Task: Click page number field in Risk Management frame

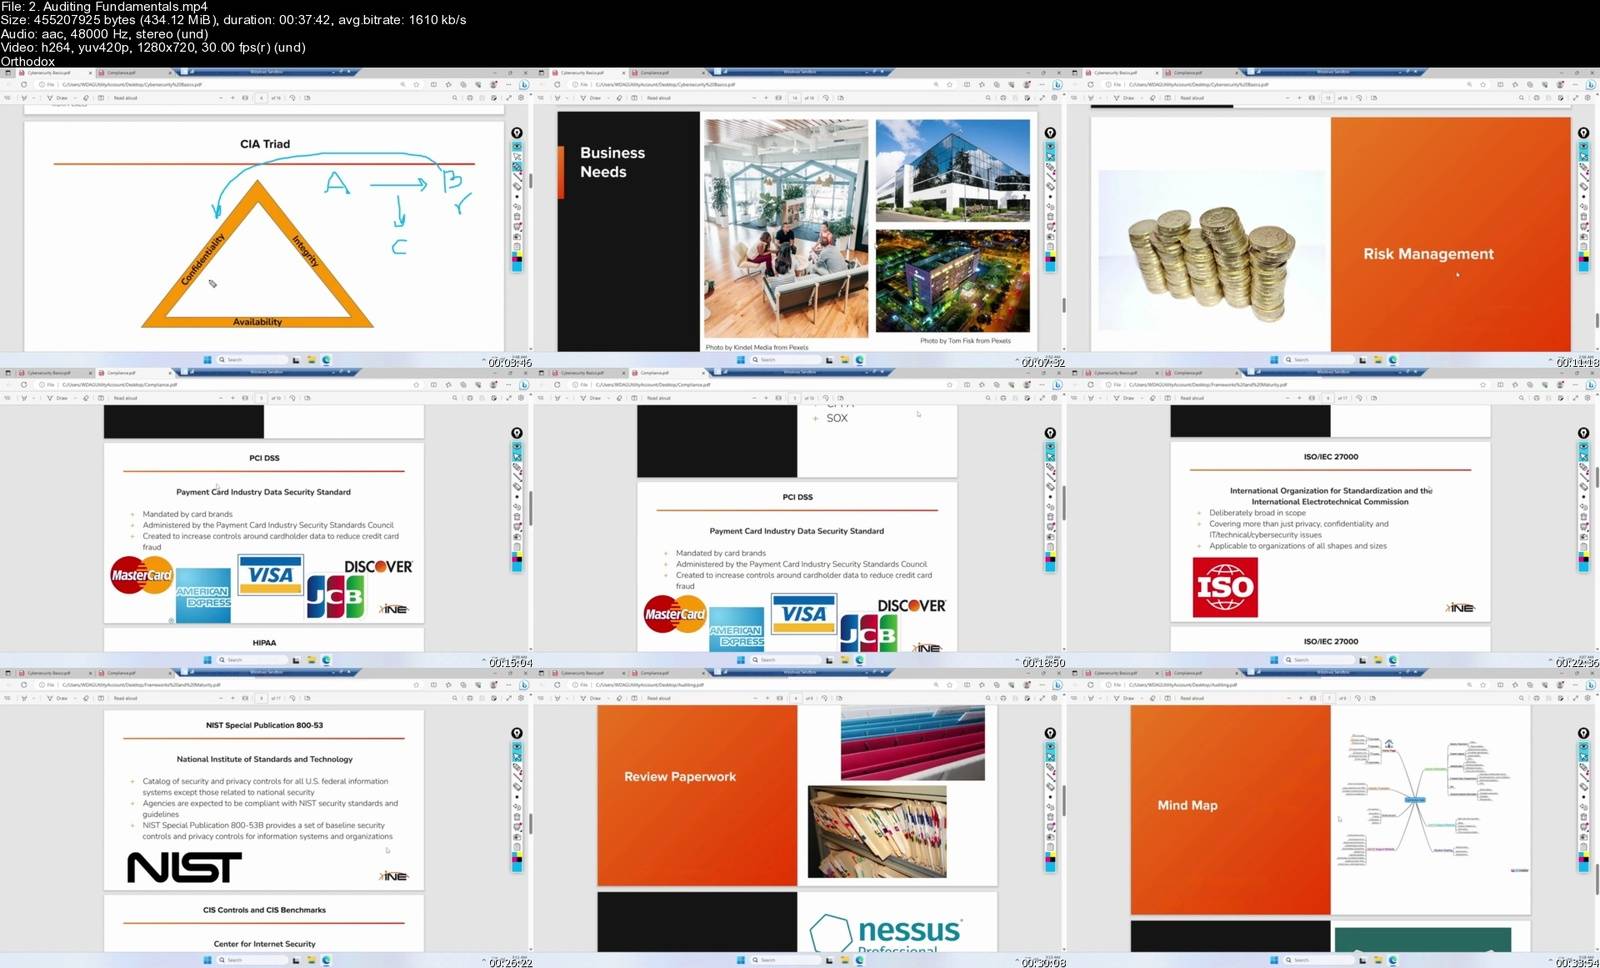Action: 1329,98
